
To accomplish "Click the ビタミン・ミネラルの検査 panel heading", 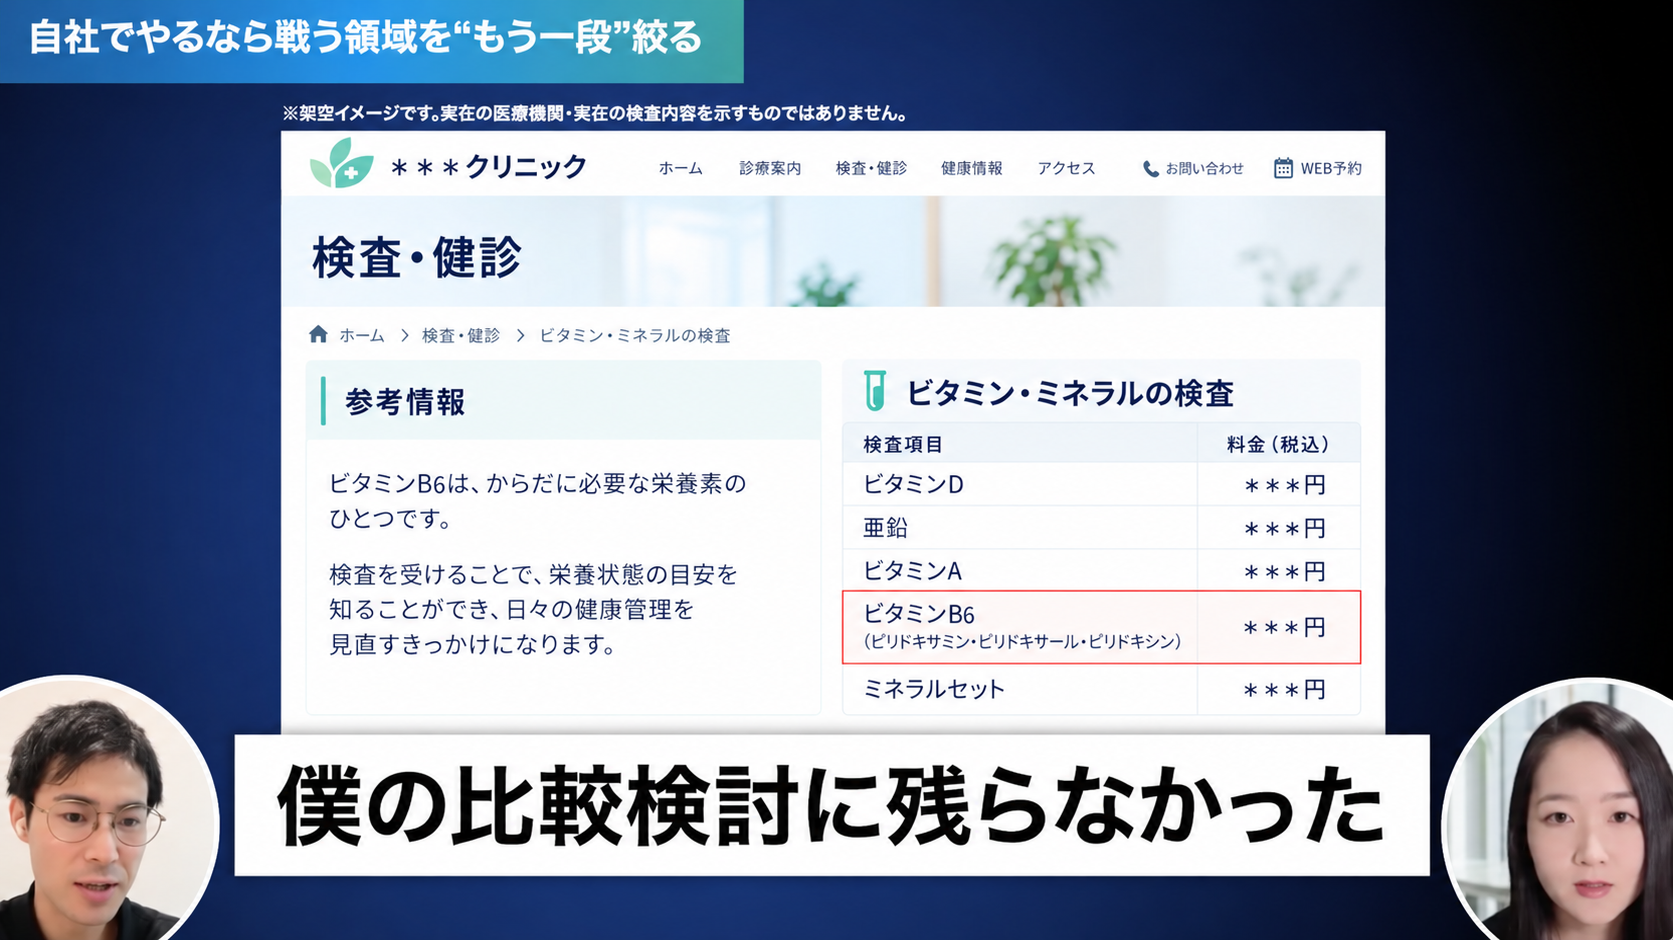I will click(x=1070, y=393).
